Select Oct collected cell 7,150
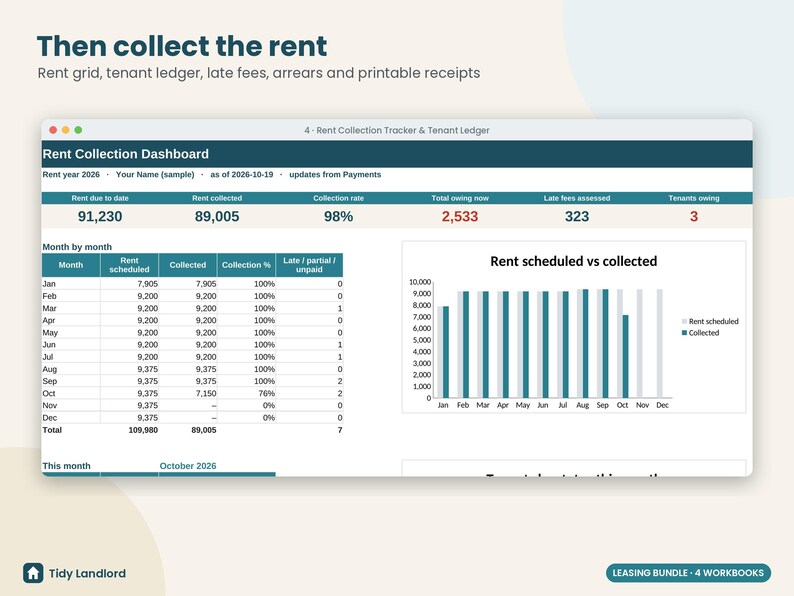Screen dimensions: 794x596 coord(188,393)
